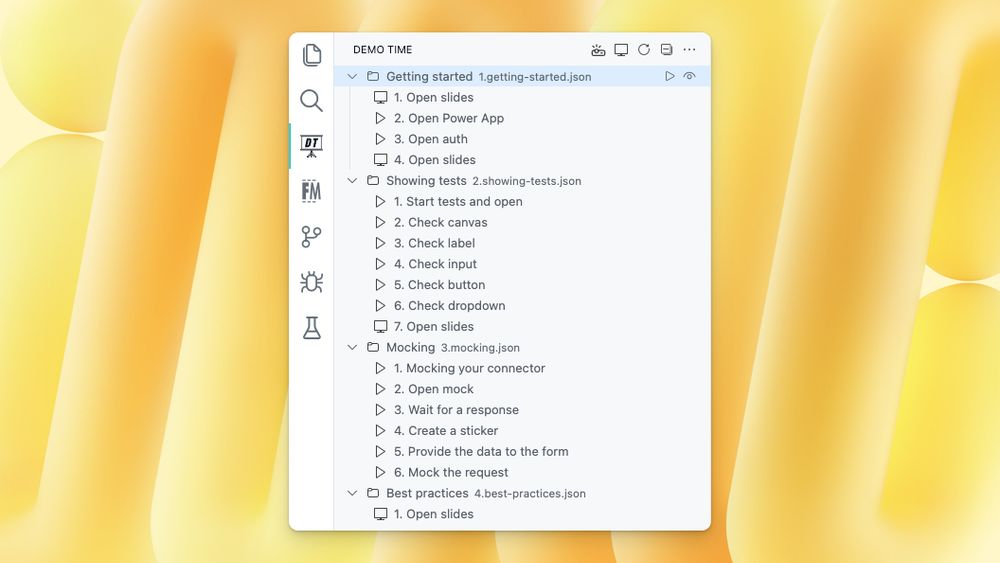Click the '3.mocking.json' file name

coord(480,348)
